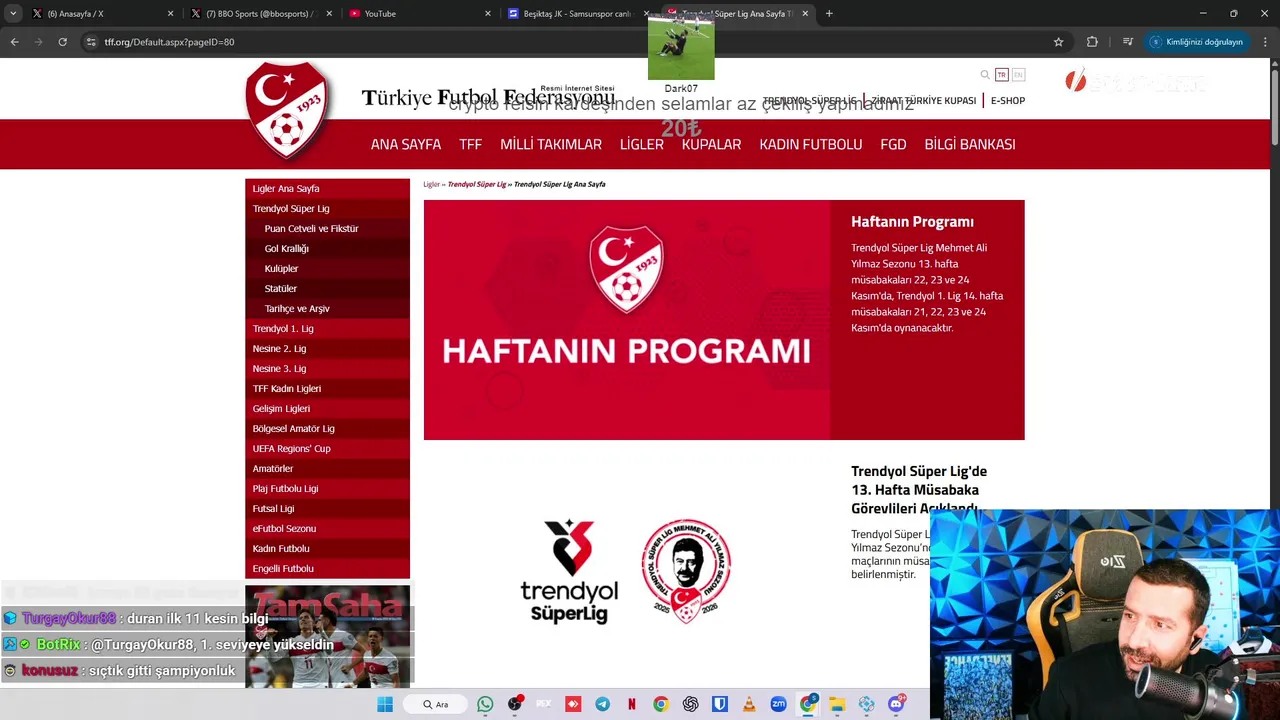Screen dimensions: 1280x720
Task: Expand Nesine 3. Lig section
Action: pyautogui.click(x=327, y=368)
